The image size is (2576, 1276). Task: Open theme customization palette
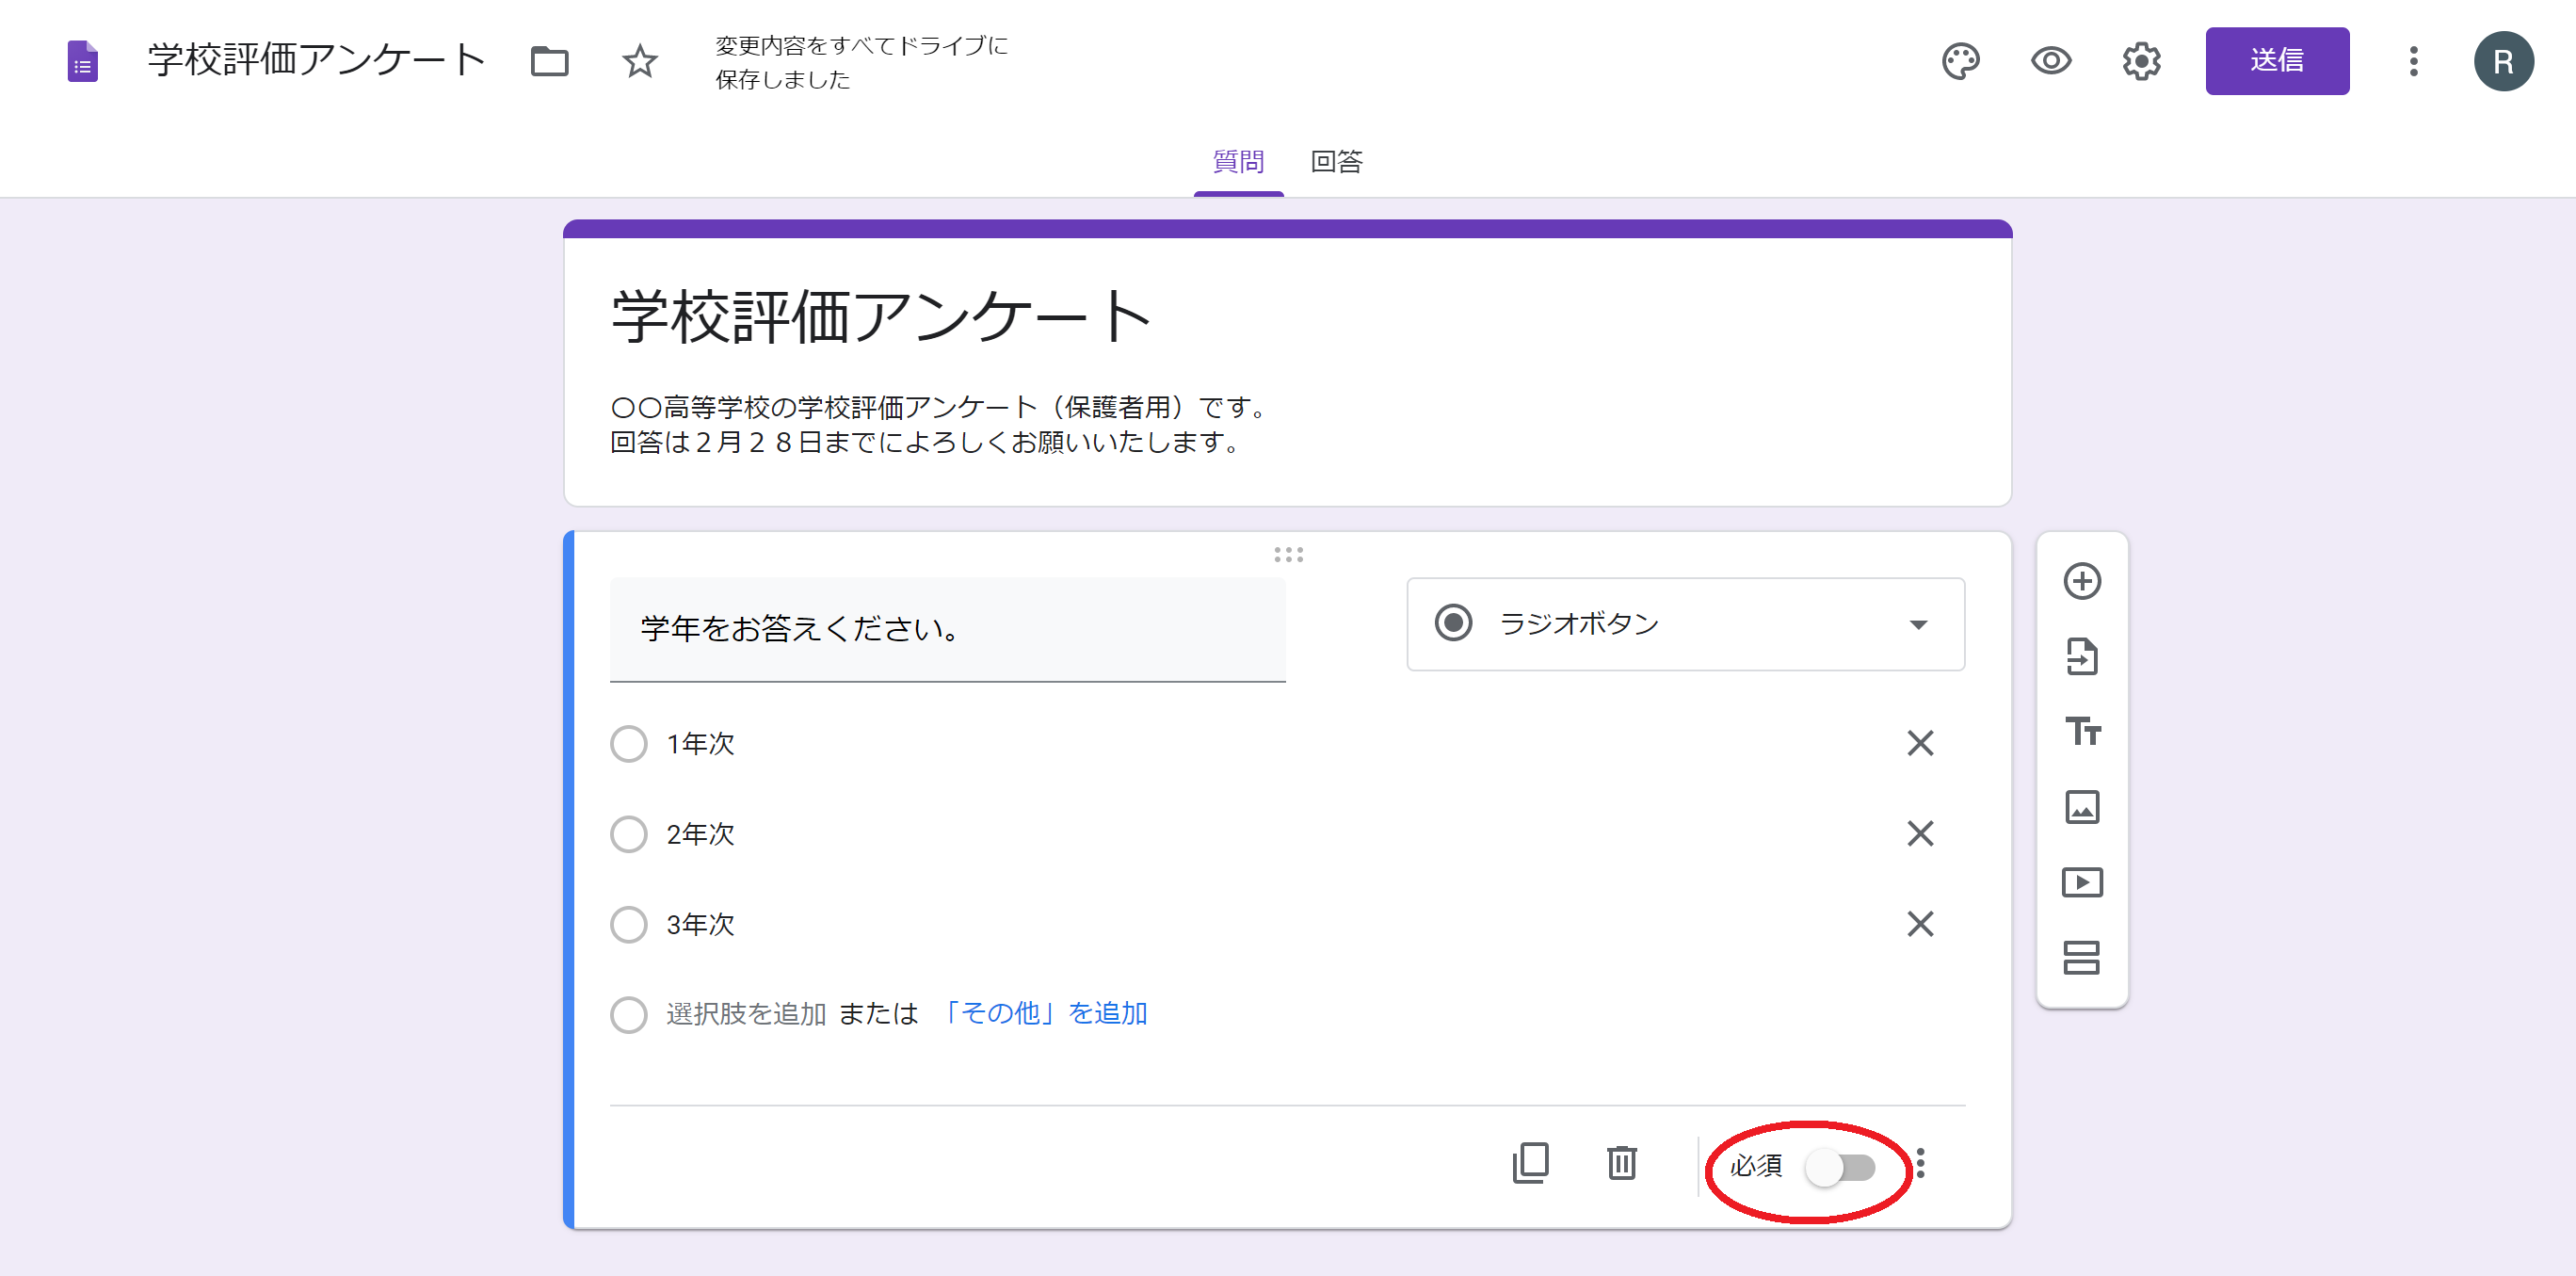[1960, 61]
